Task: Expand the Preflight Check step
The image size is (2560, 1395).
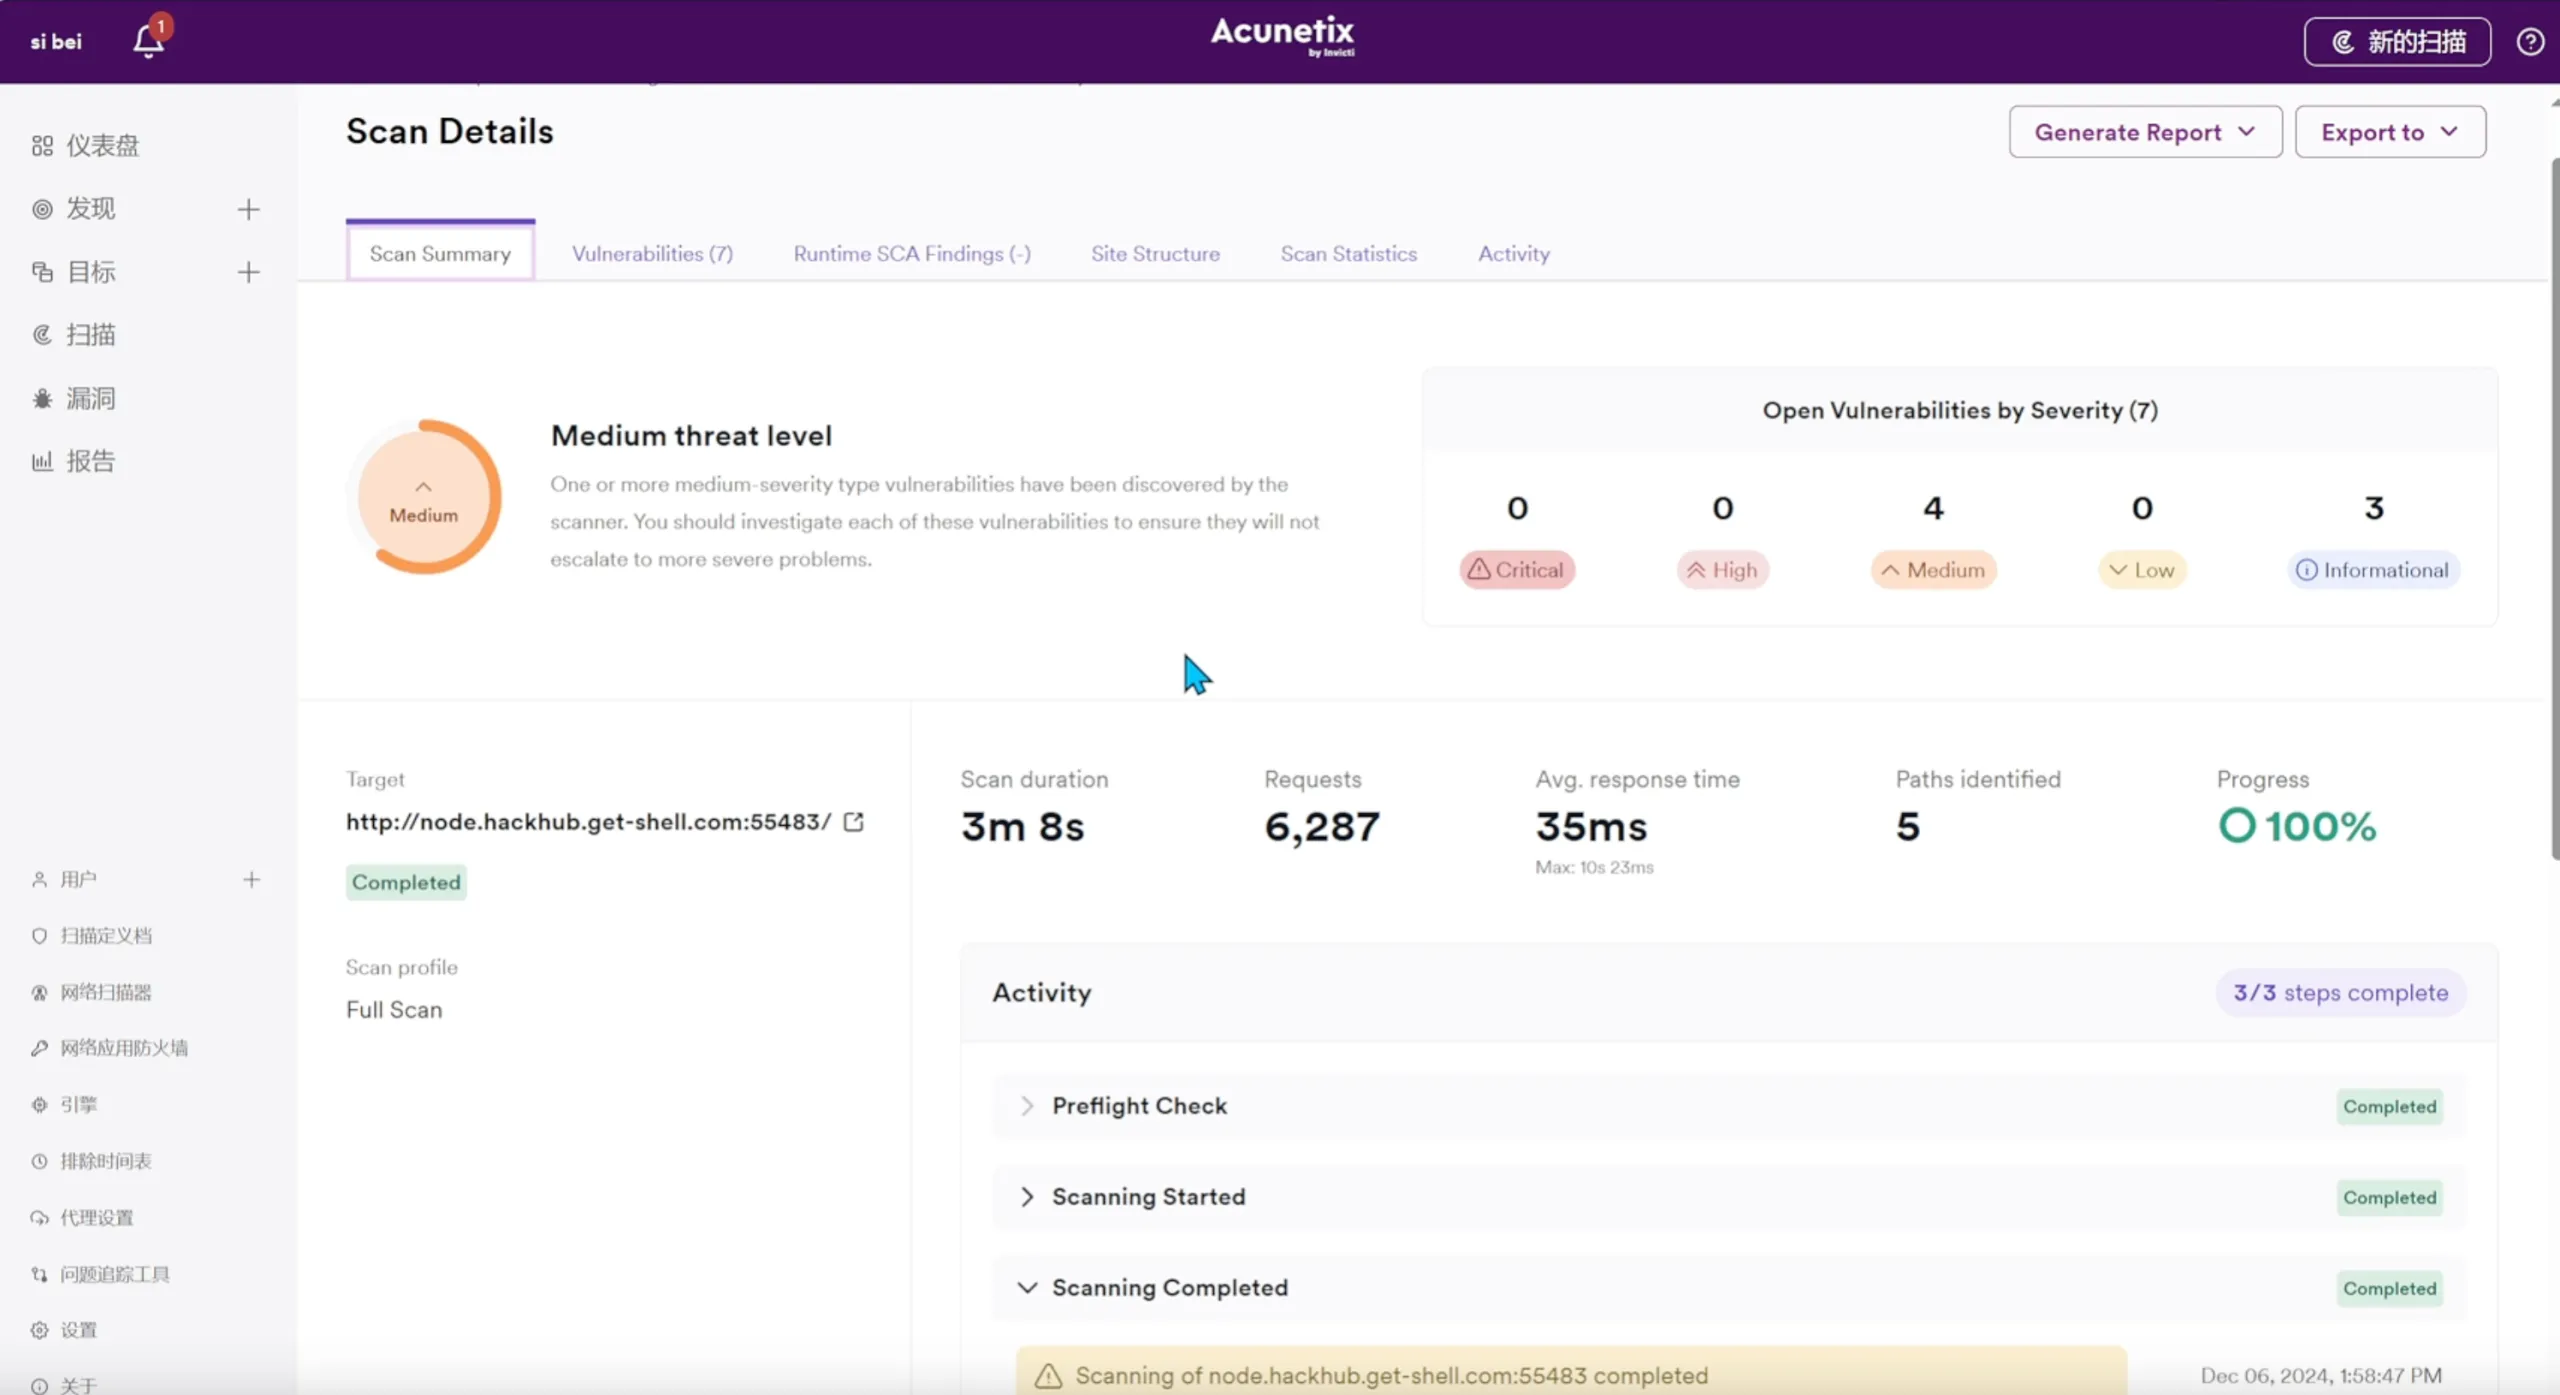Action: click(1026, 1106)
